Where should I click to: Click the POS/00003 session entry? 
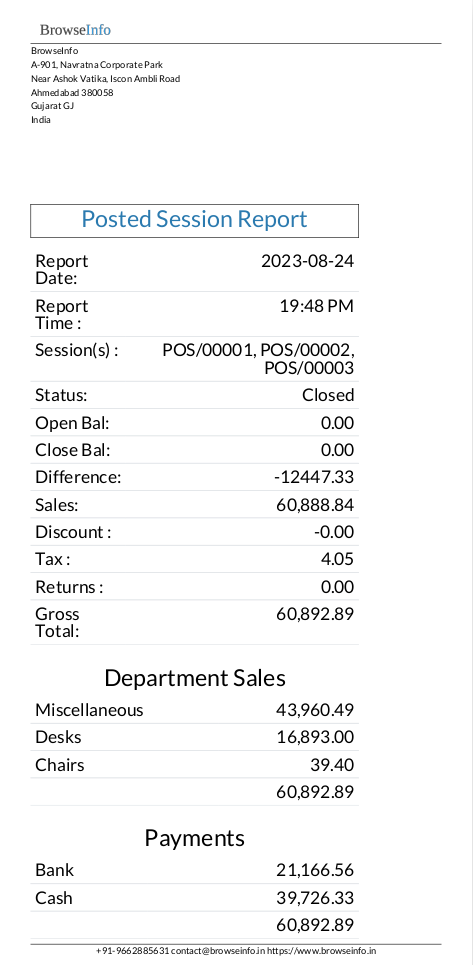coord(309,368)
